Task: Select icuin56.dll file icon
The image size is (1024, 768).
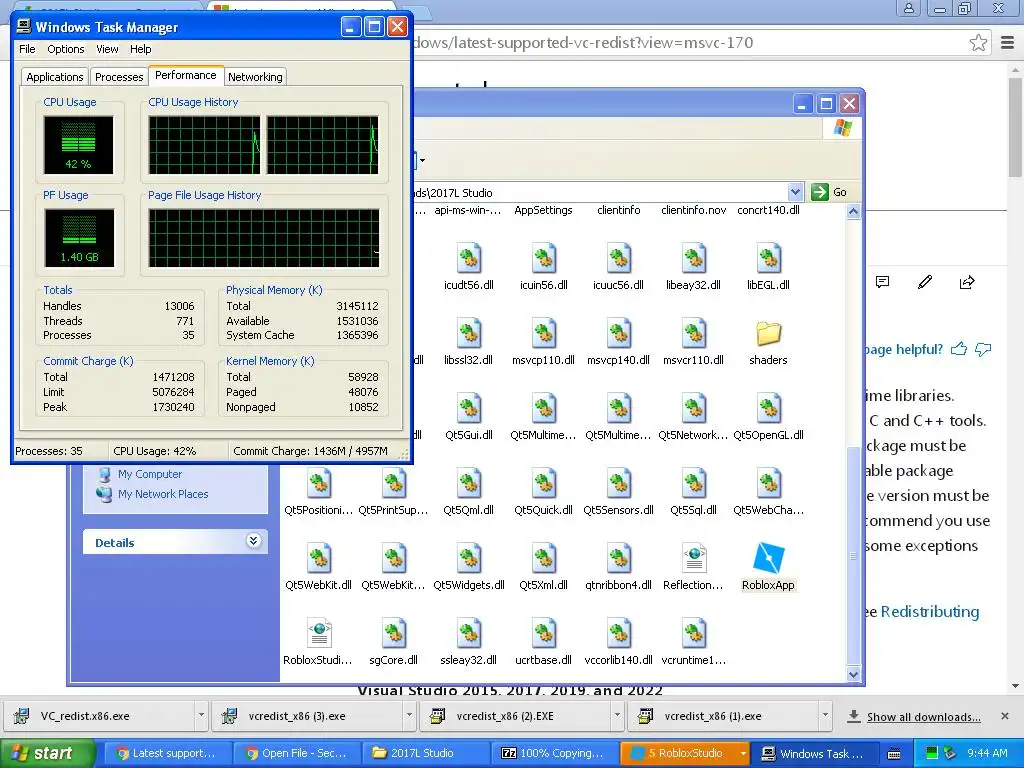Action: point(543,259)
